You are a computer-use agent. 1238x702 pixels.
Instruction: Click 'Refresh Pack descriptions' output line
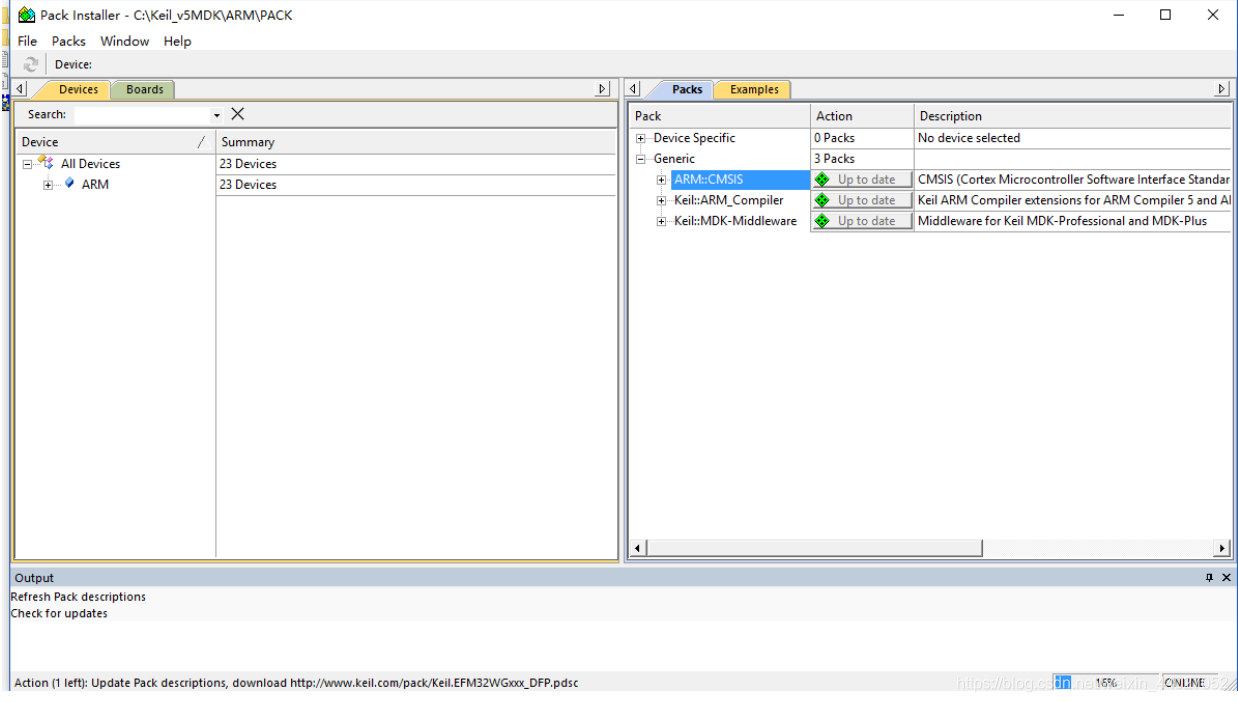click(x=78, y=597)
